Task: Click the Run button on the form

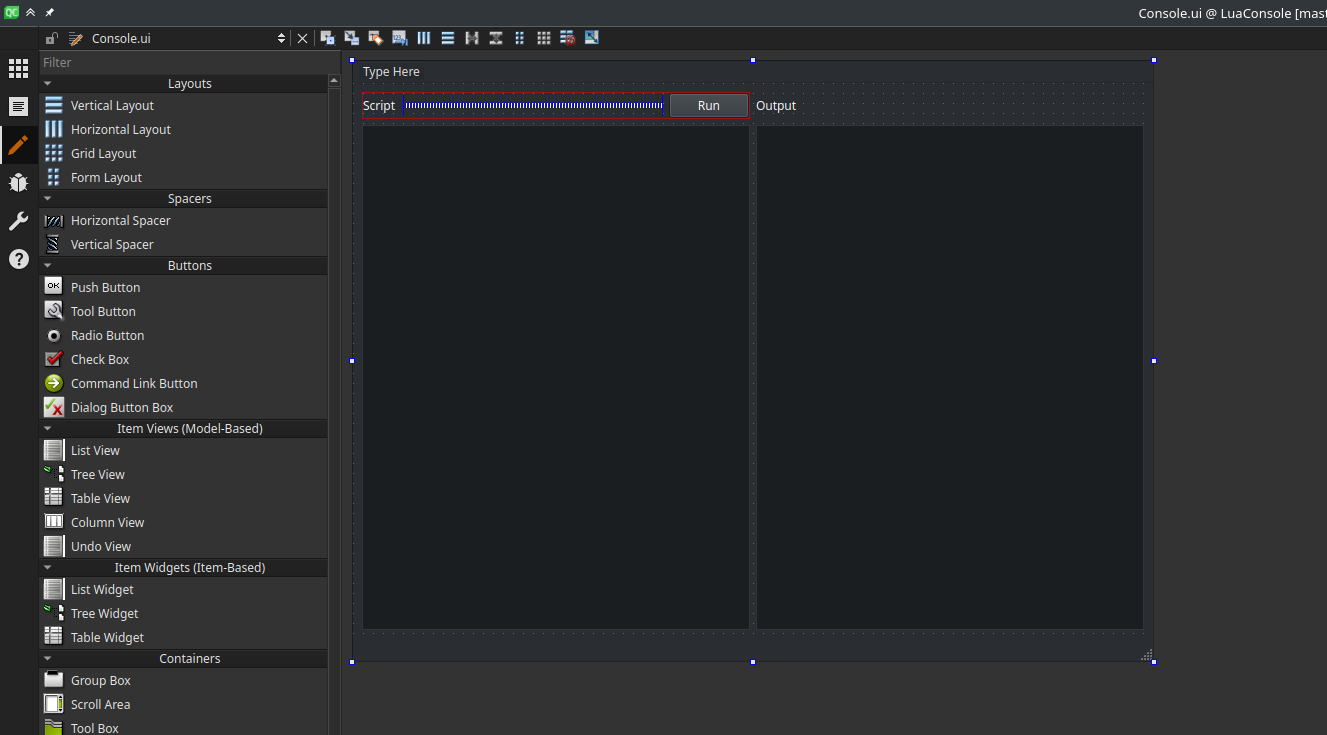Action: click(x=708, y=106)
